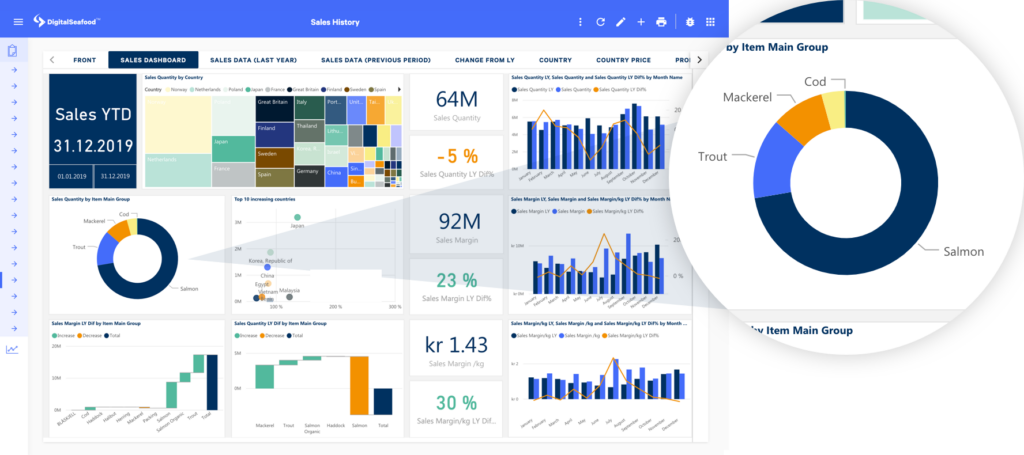Click the Japan bubble in Top 10 scatter
The width and height of the screenshot is (1024, 455).
[297, 217]
